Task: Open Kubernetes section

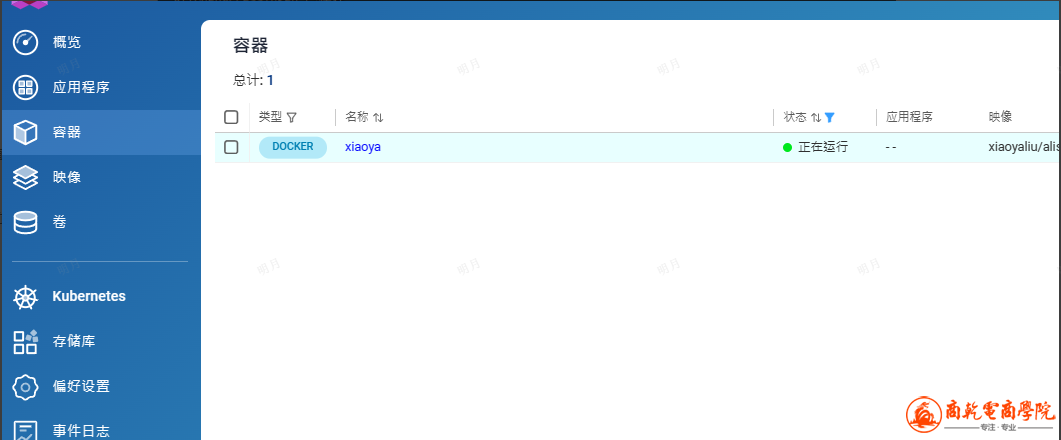Action: pyautogui.click(x=89, y=296)
